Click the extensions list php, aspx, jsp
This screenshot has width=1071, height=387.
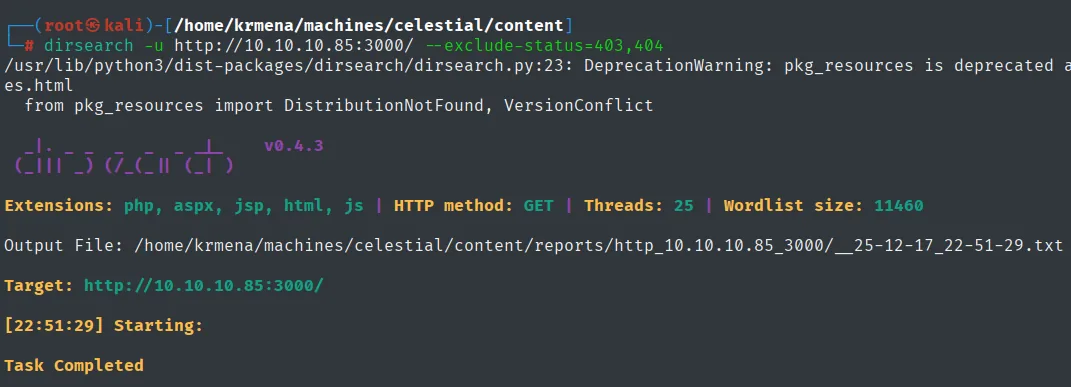(244, 205)
